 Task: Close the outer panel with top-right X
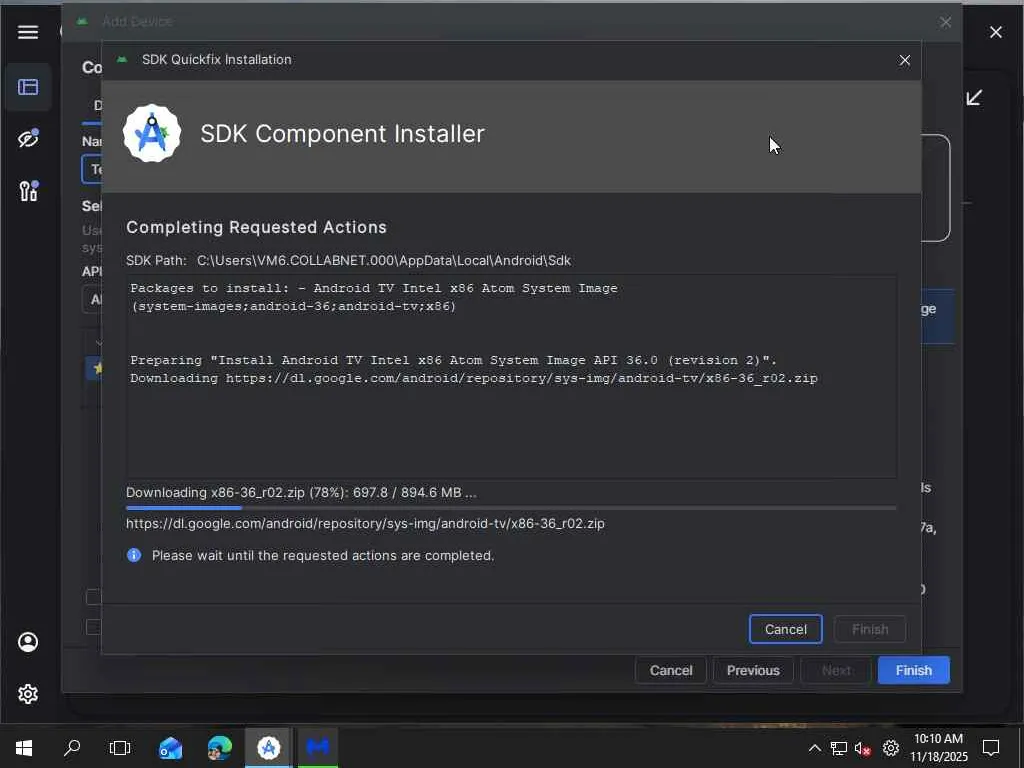pos(995,32)
